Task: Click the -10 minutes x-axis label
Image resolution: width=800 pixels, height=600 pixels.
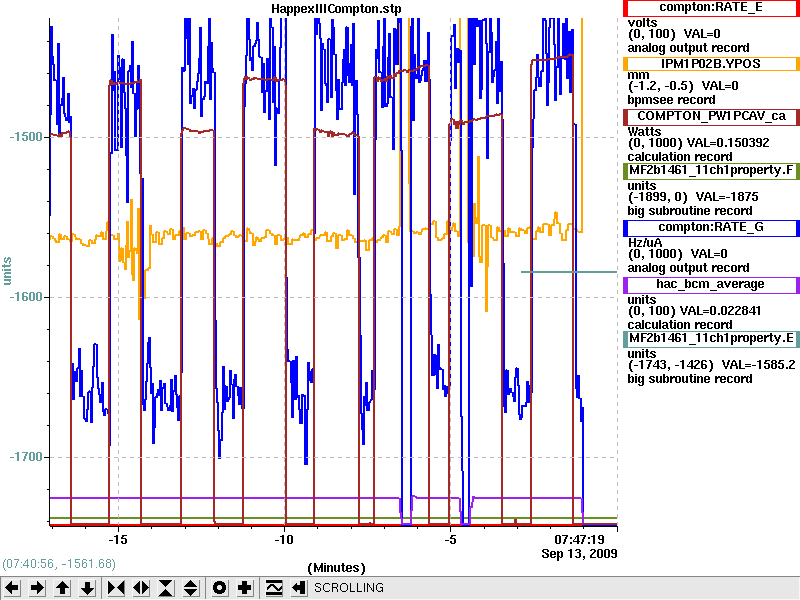Action: [x=284, y=540]
